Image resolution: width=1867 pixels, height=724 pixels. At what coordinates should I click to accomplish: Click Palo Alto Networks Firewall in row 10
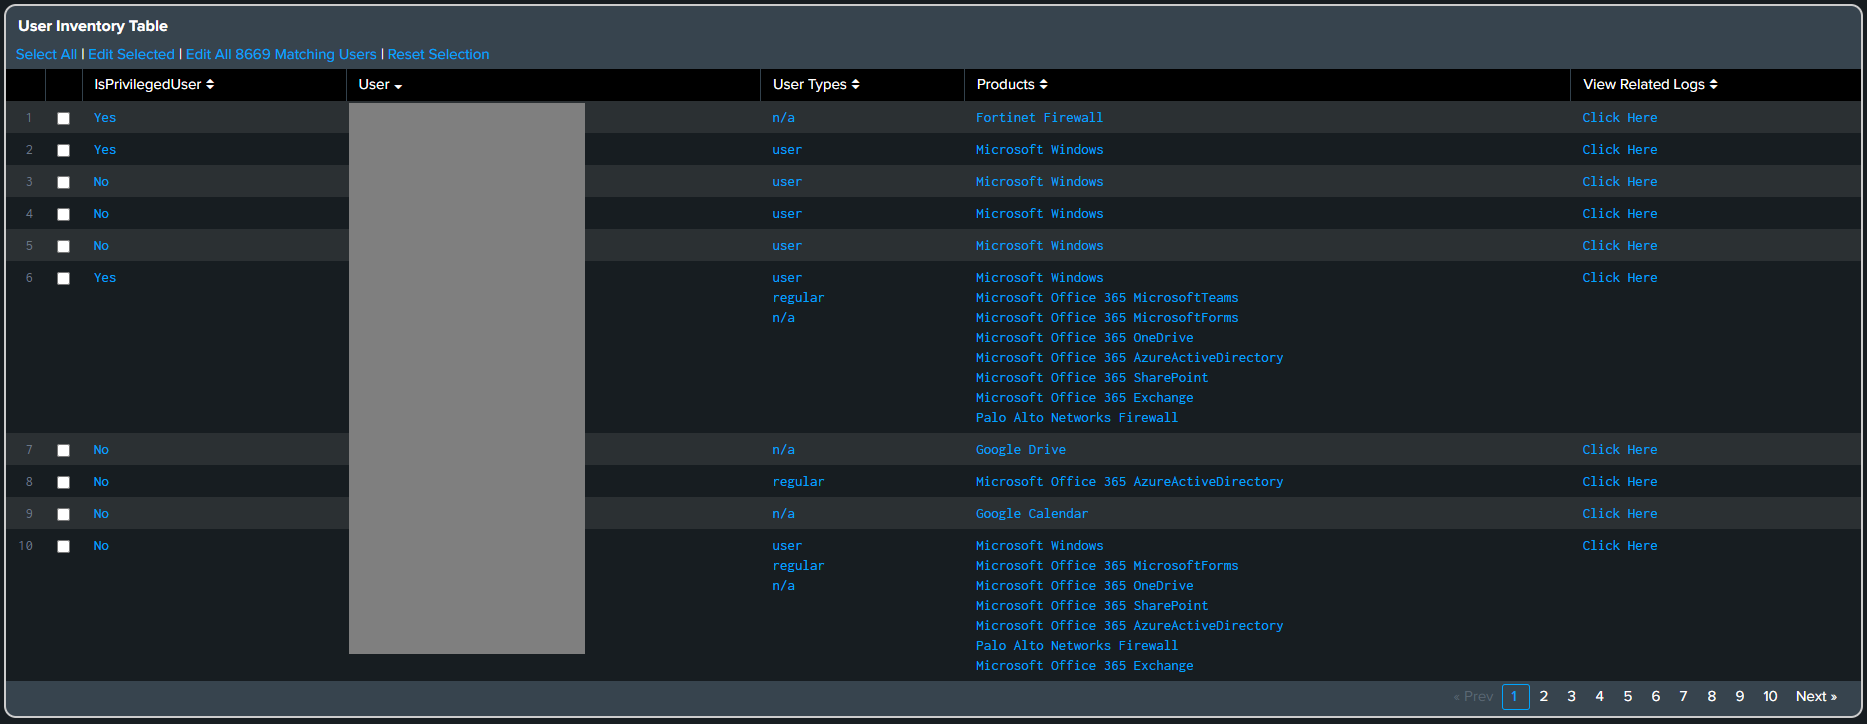pos(1077,646)
